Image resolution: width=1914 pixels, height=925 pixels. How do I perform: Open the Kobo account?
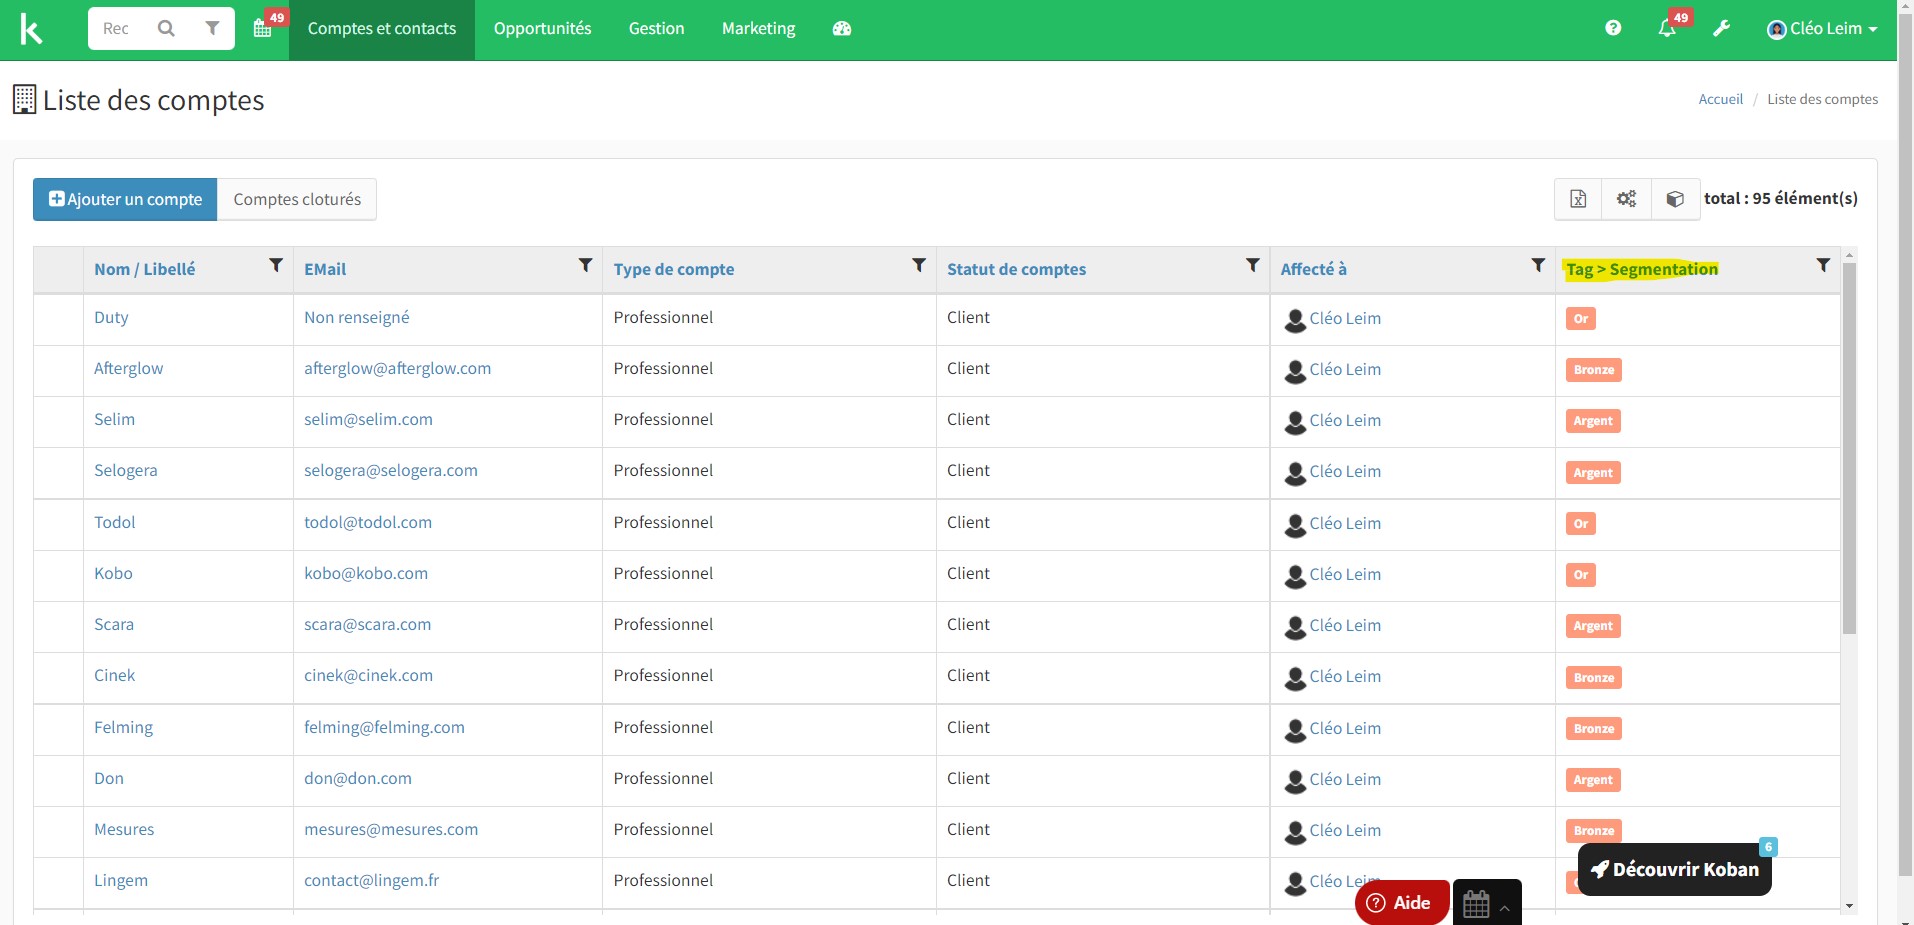pos(113,574)
